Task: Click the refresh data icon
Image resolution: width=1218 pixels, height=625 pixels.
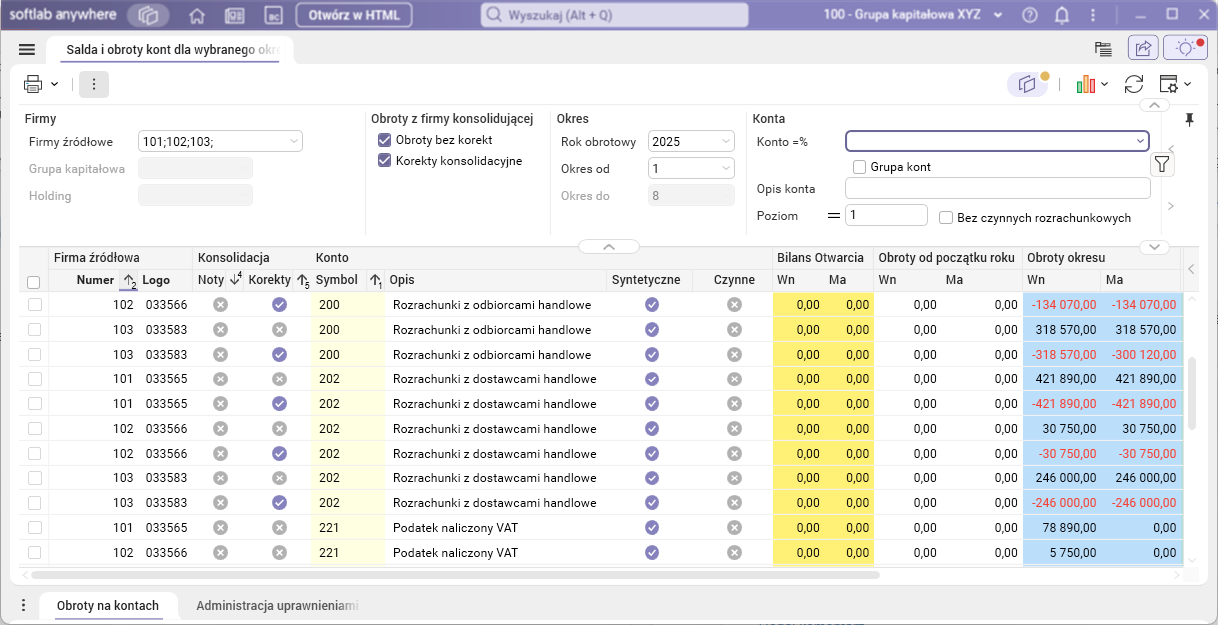Action: (1134, 85)
